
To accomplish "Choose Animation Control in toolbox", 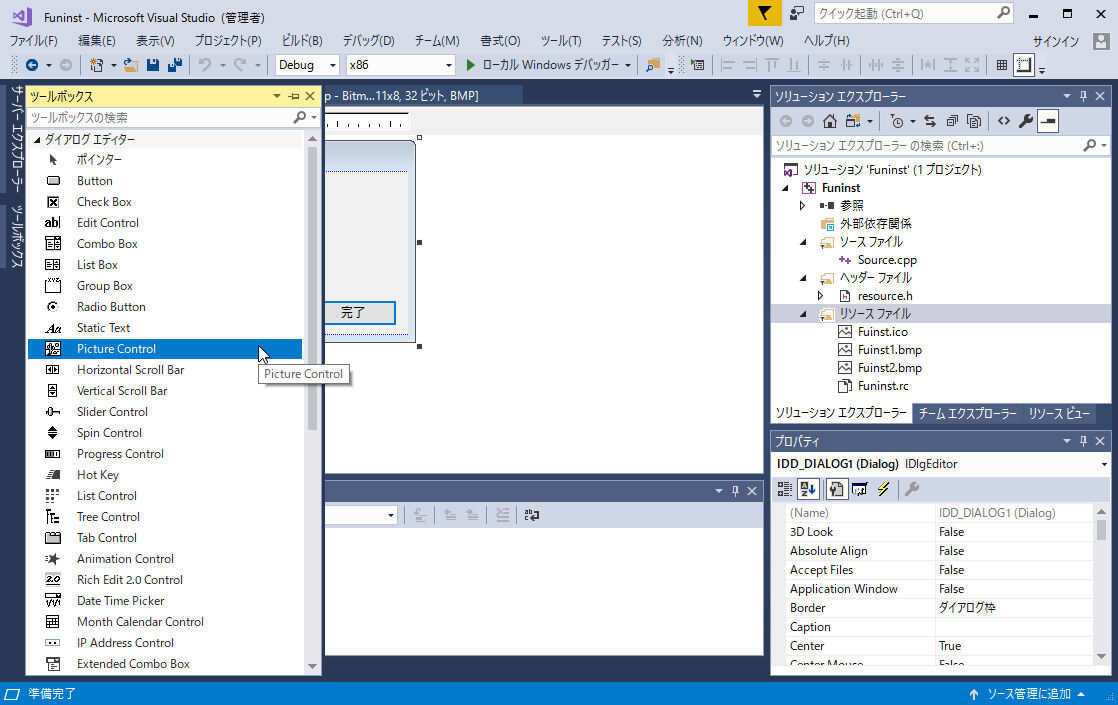I will [165, 560].
